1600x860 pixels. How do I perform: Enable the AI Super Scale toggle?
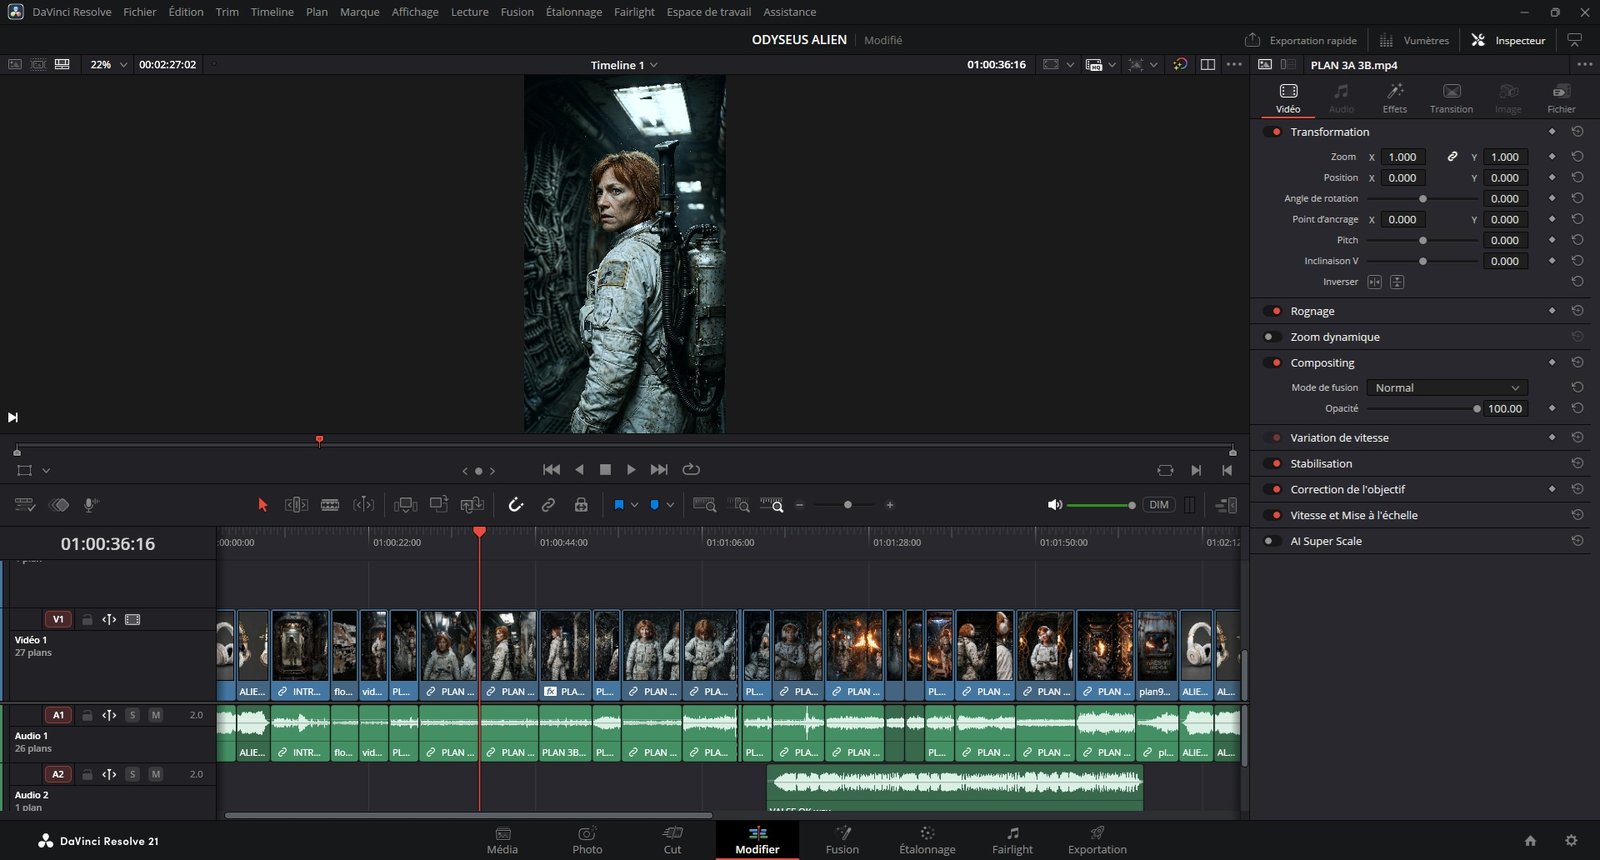[x=1272, y=541]
